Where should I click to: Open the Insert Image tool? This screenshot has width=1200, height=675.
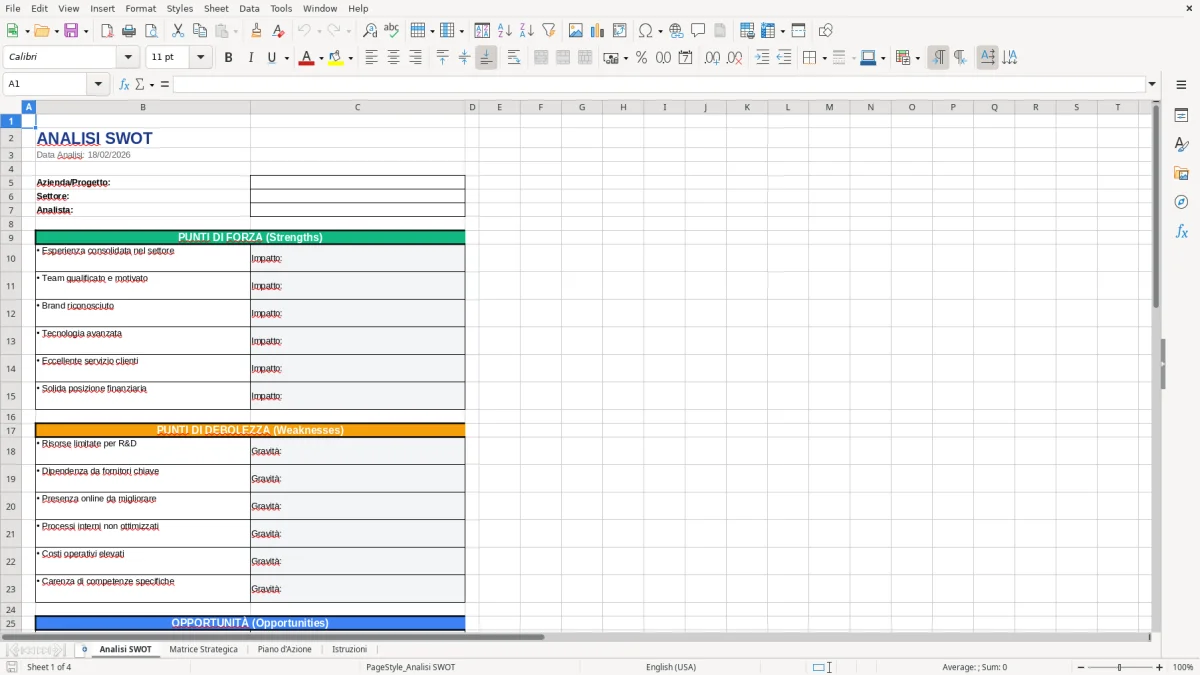coord(576,30)
